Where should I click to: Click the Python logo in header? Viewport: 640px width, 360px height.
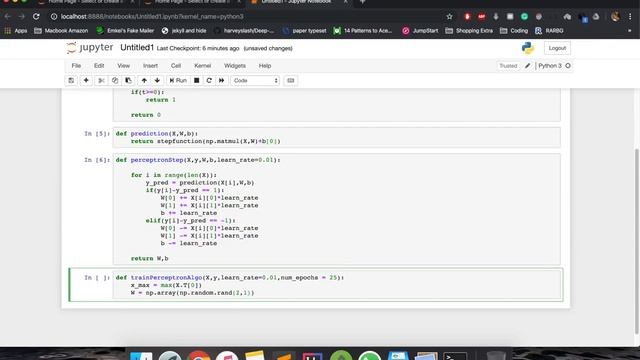click(x=528, y=48)
